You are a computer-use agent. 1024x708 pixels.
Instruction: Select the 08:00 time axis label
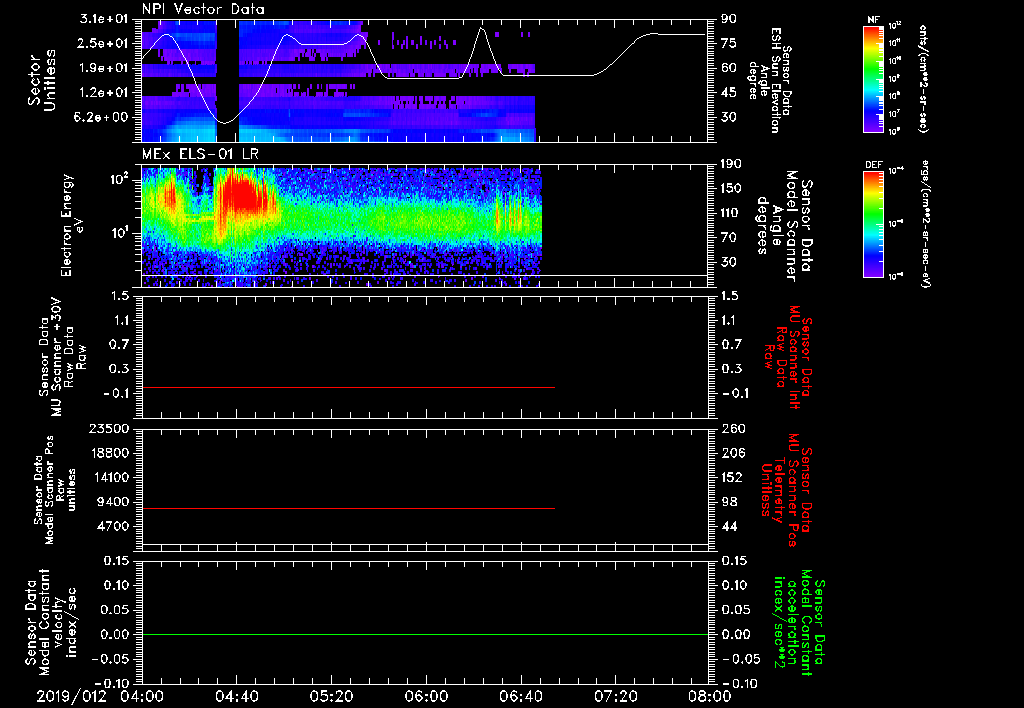tap(709, 696)
